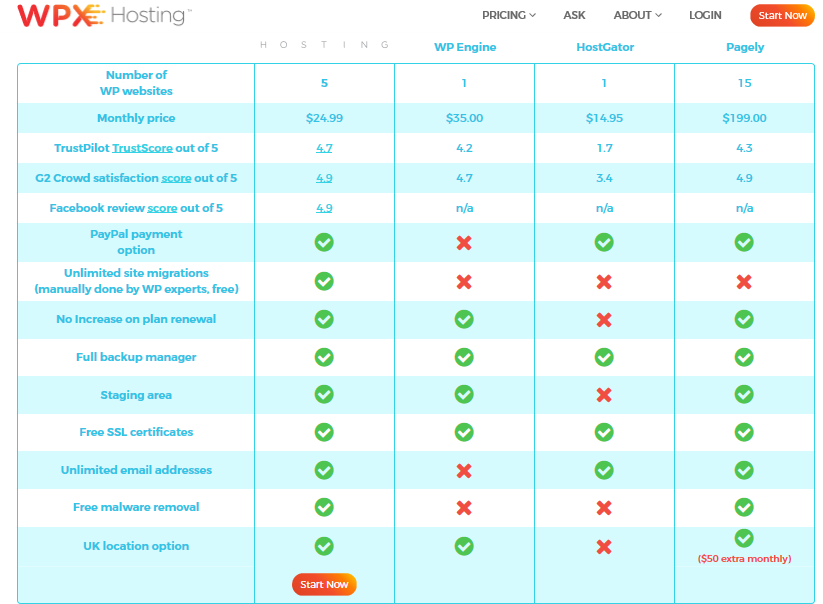Click the WPX checkmark for Full backup manager
Viewport: 823px width, 604px height.
[324, 357]
